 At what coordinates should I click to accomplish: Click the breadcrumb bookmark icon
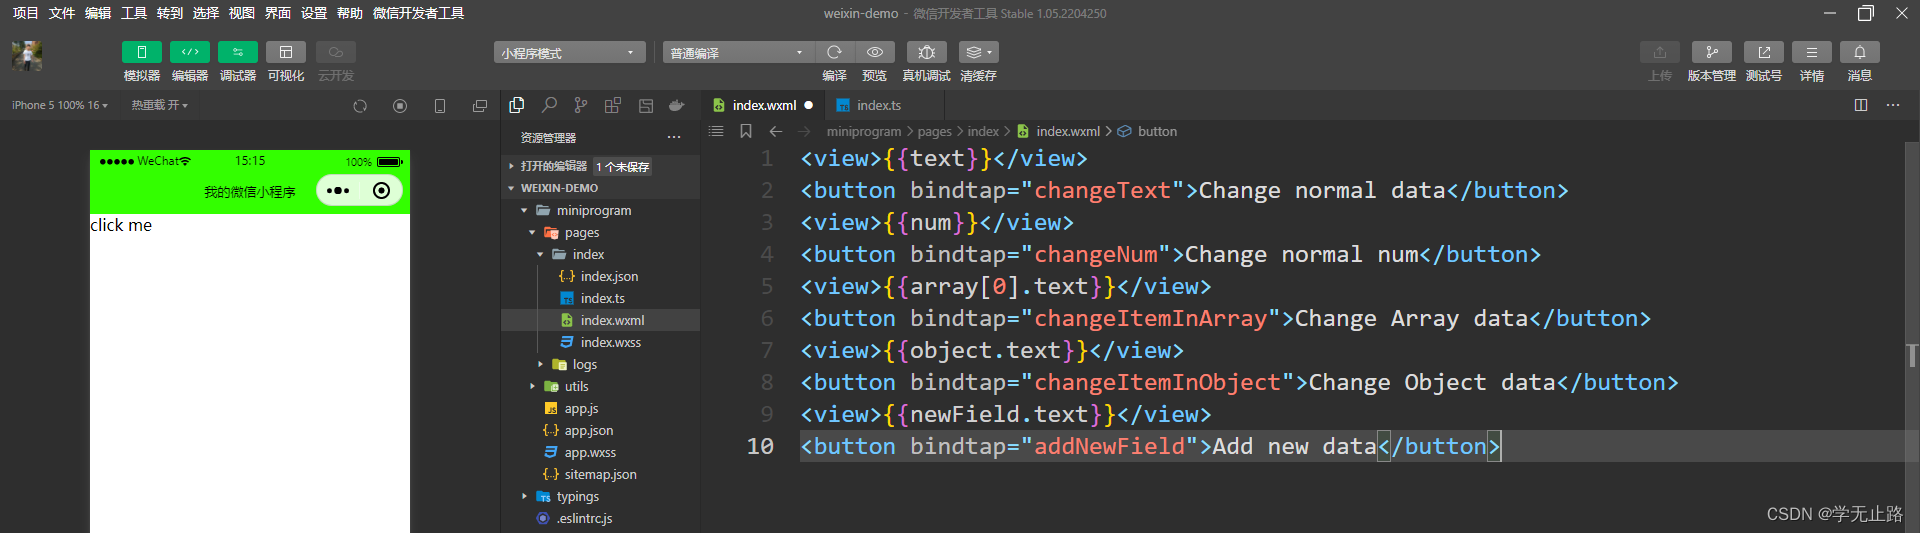pyautogui.click(x=746, y=131)
